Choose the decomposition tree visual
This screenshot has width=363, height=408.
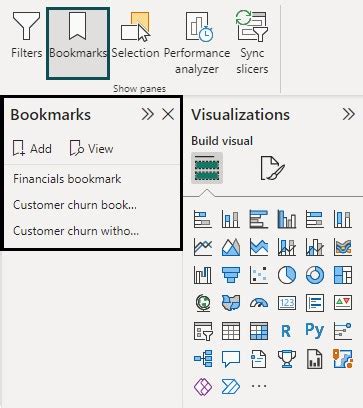tap(203, 359)
